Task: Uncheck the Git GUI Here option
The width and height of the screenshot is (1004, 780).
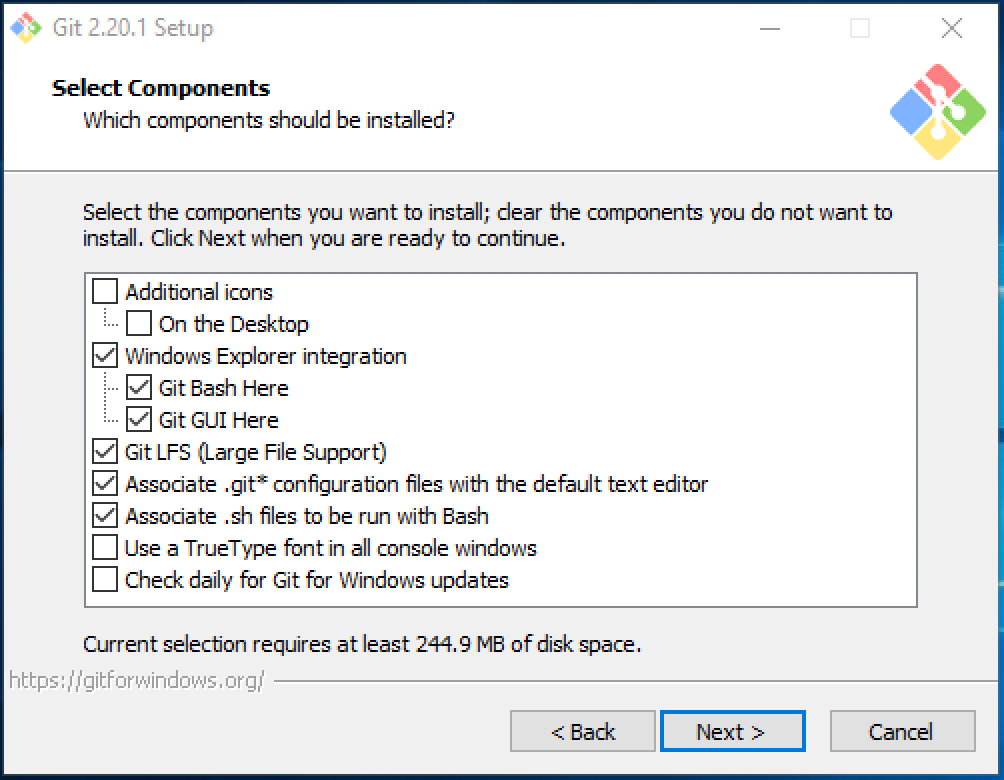Action: pos(137,419)
